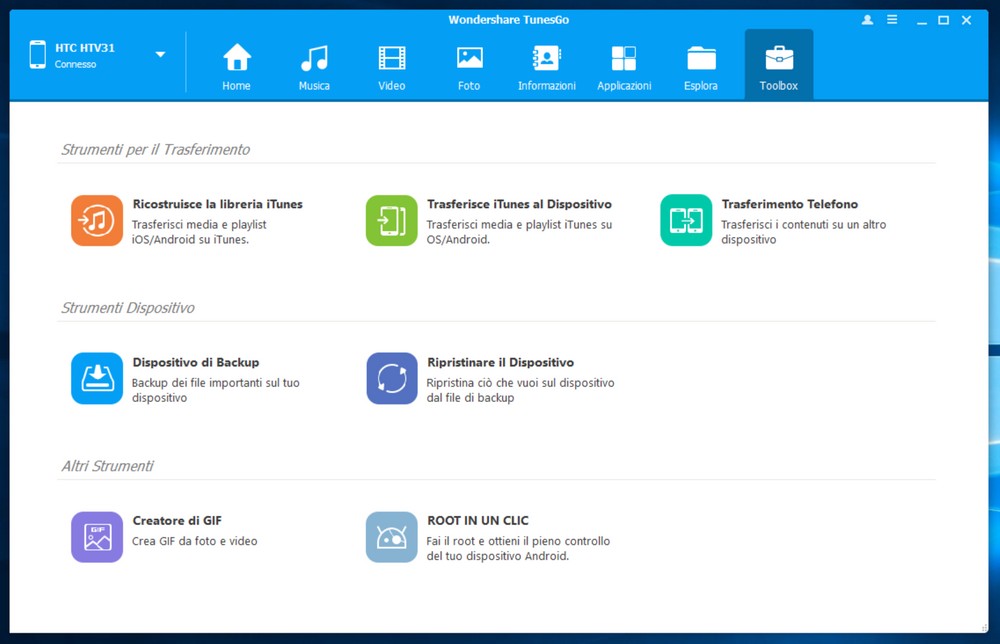Click the 'Connesso' status text
The width and height of the screenshot is (1000, 644).
click(75, 64)
